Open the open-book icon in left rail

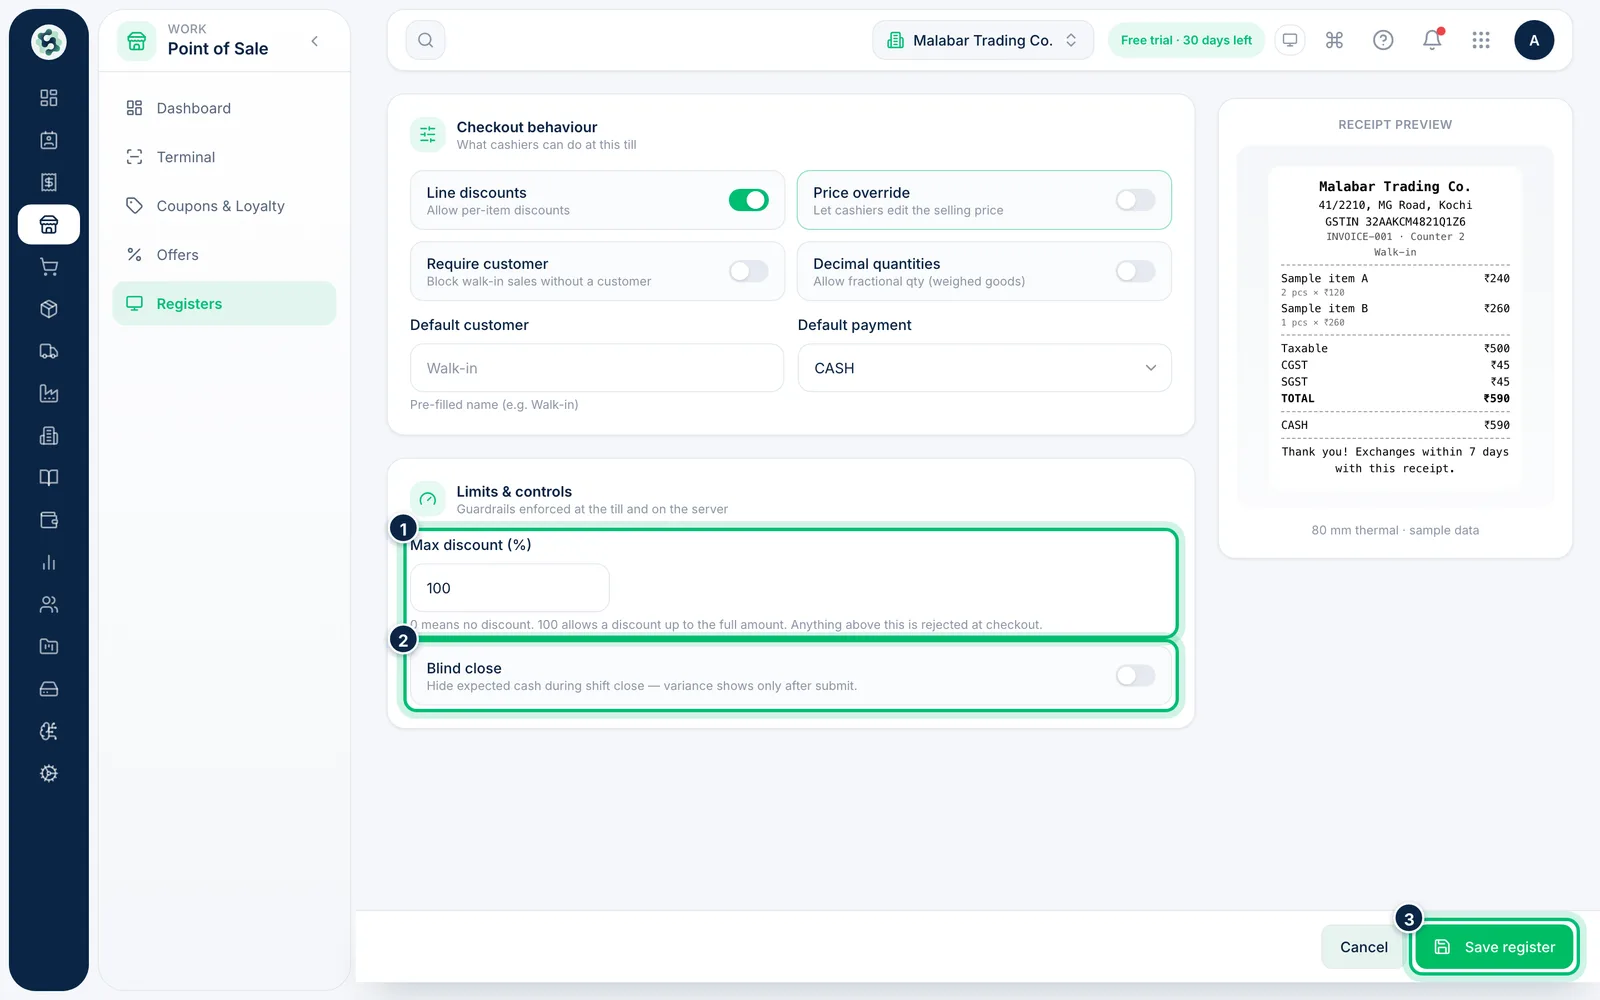click(x=48, y=478)
